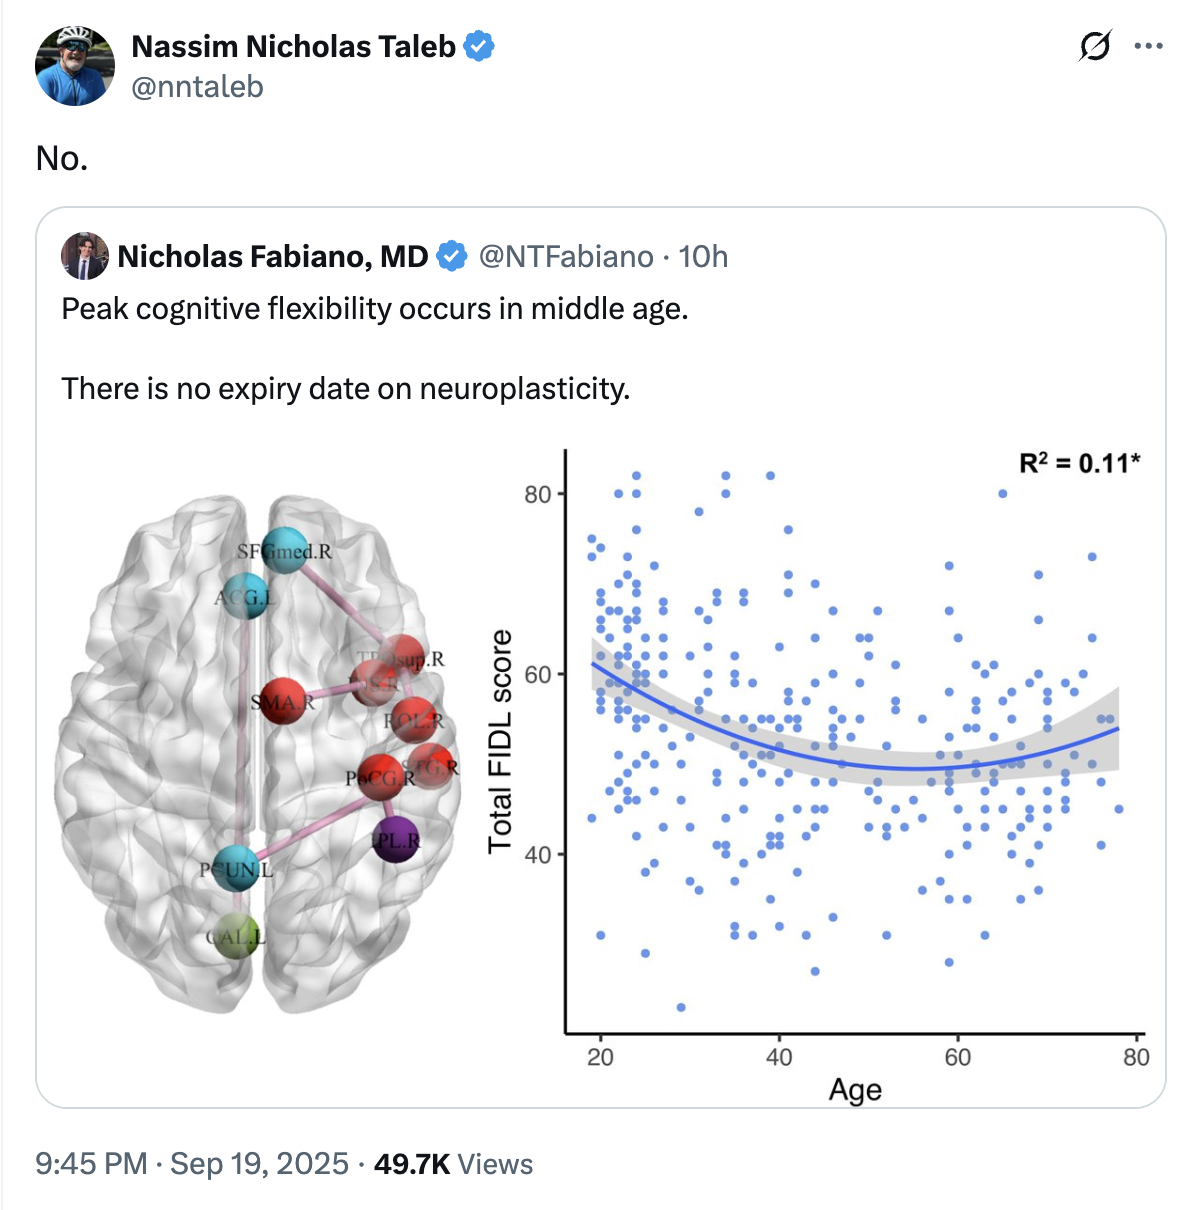Click the 9:45 PM Sep 19, 2025 timestamp
Image resolution: width=1194 pixels, height=1210 pixels.
tap(191, 1164)
